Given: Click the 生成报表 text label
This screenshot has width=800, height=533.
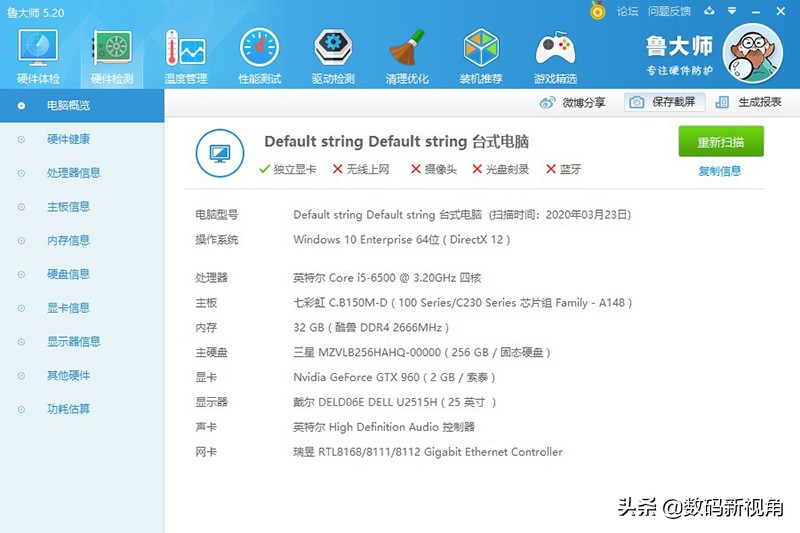Looking at the screenshot, I should point(760,102).
